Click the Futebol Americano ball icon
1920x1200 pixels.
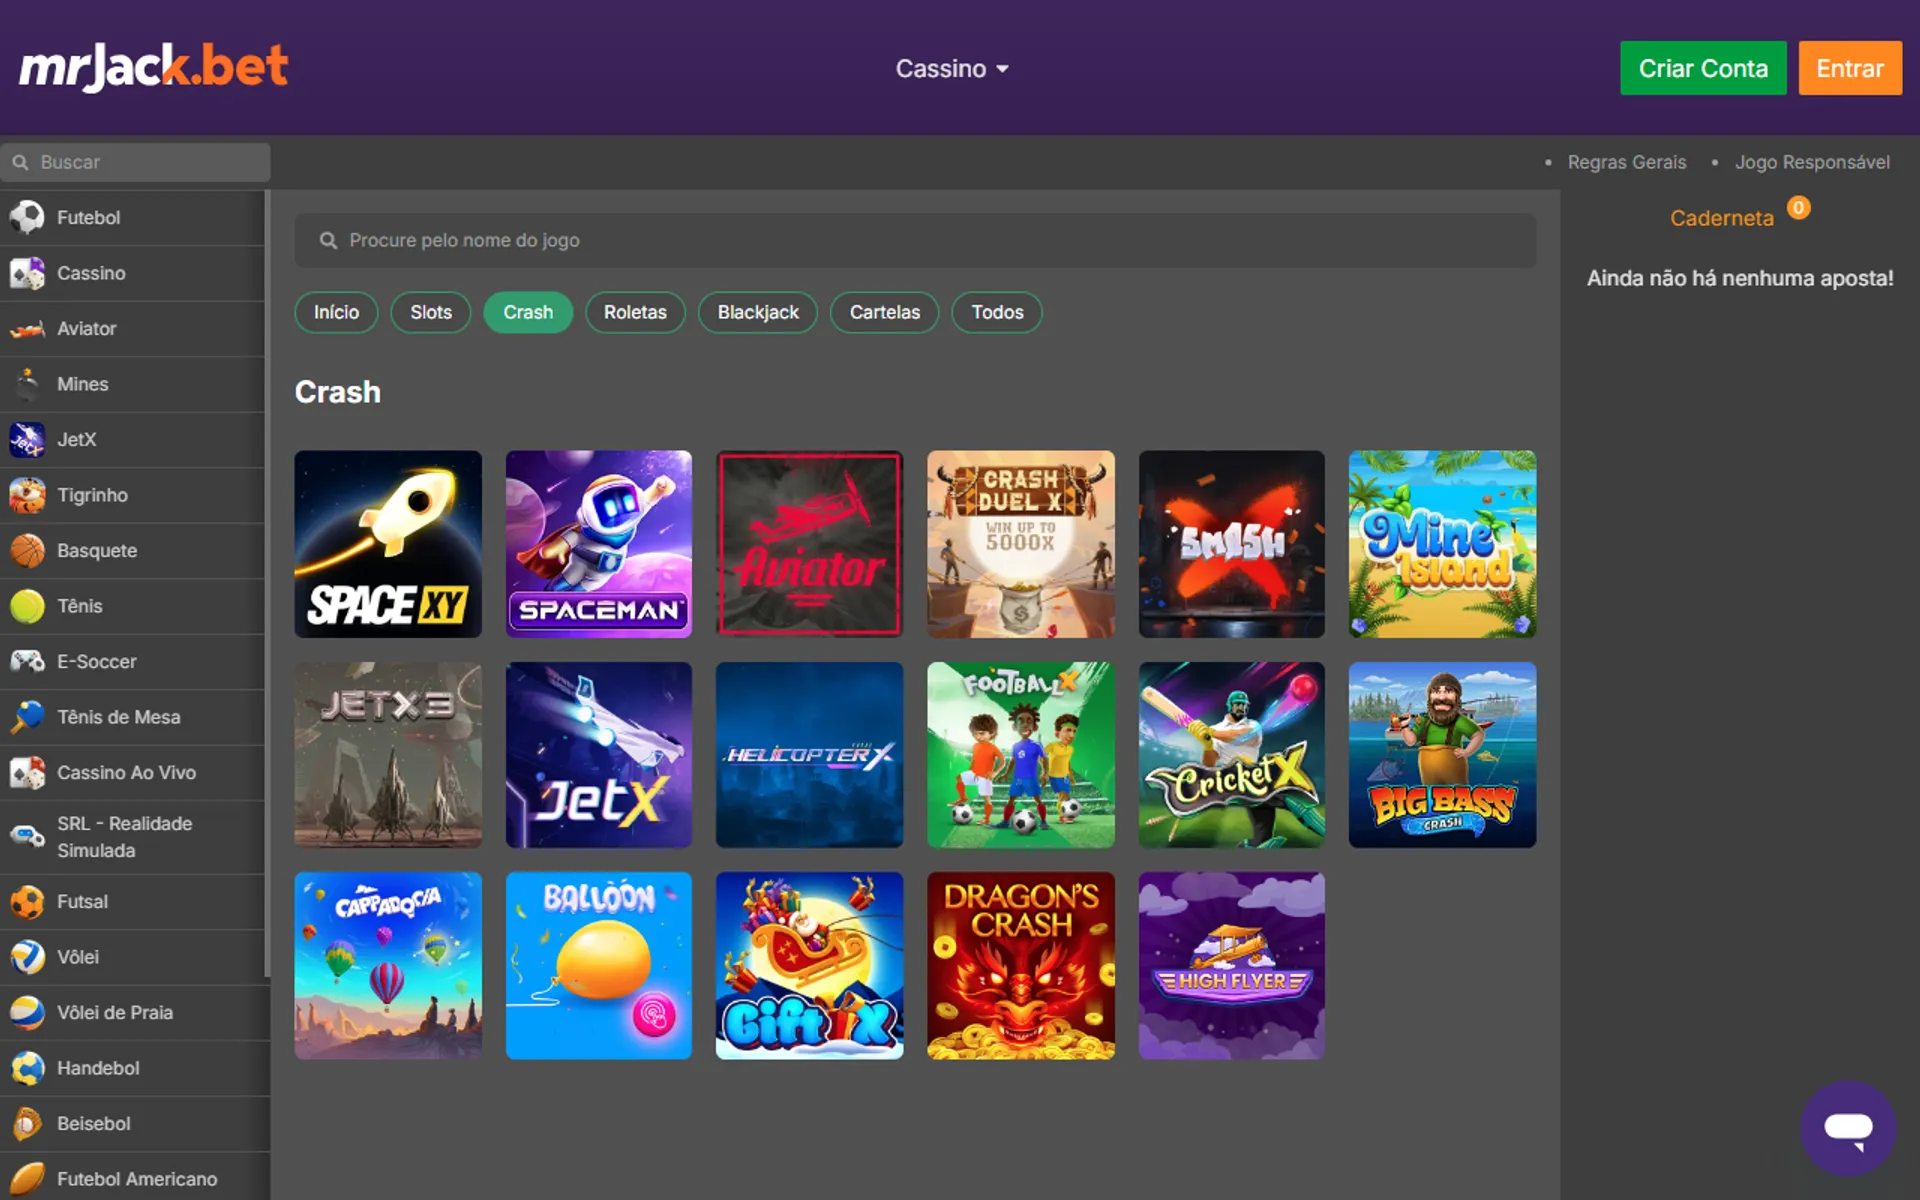click(x=27, y=1179)
